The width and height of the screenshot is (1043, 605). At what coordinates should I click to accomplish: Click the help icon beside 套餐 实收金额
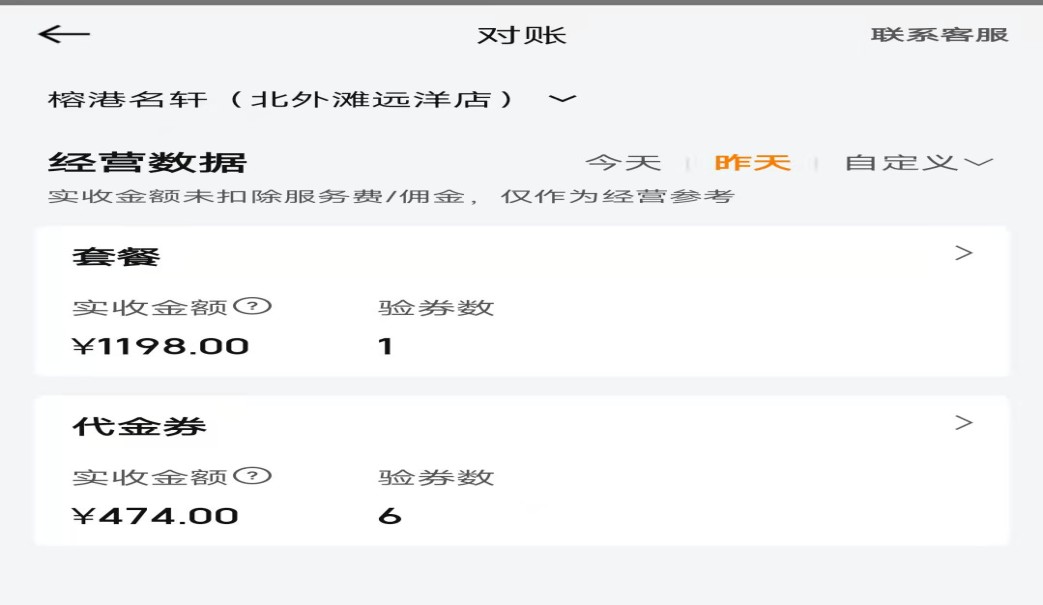pyautogui.click(x=258, y=307)
